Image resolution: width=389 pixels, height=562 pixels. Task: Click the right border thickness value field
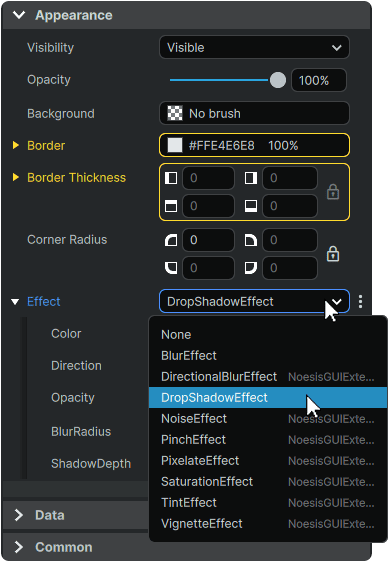pos(290,178)
